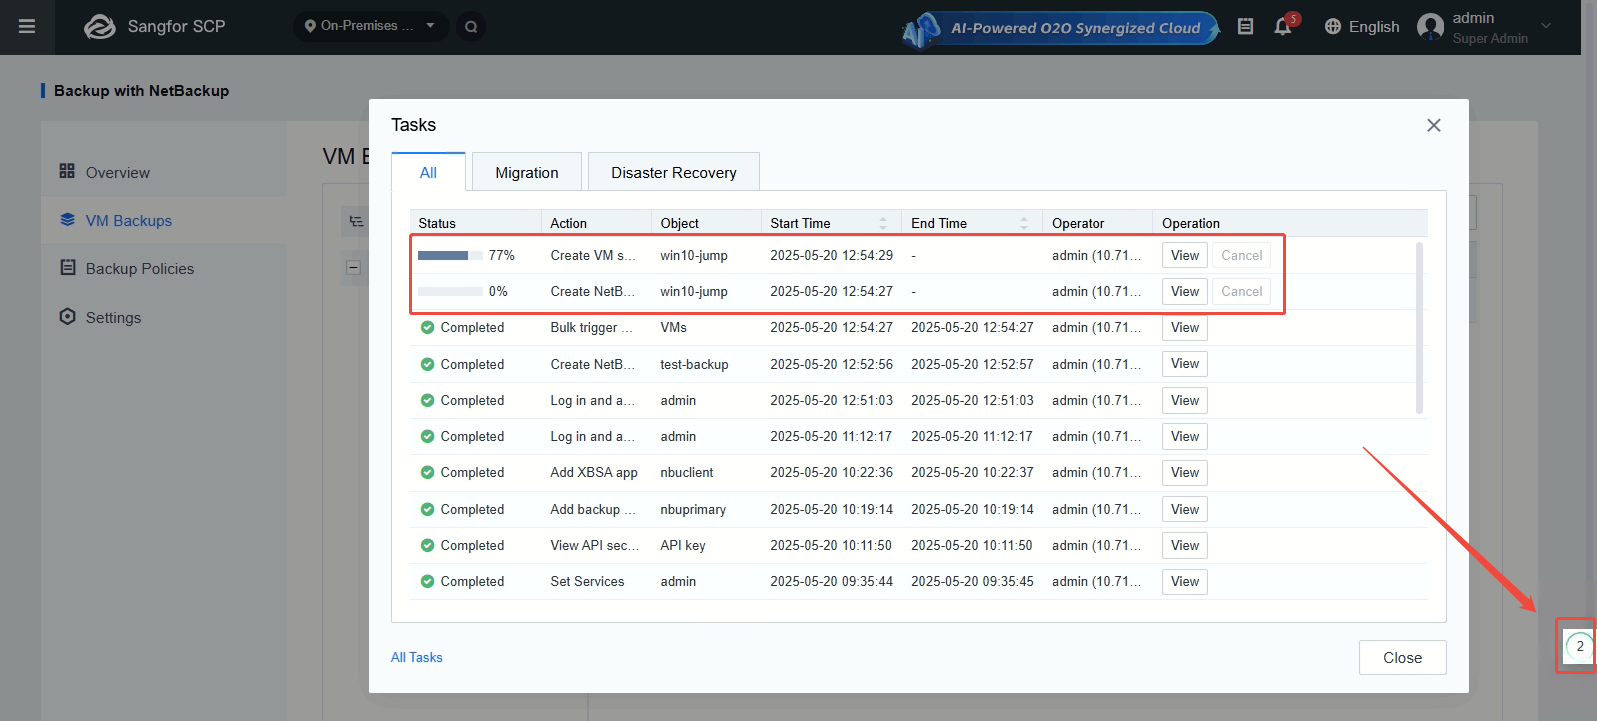Click the nbuclient object cell
Image resolution: width=1597 pixels, height=721 pixels.
[x=687, y=472]
